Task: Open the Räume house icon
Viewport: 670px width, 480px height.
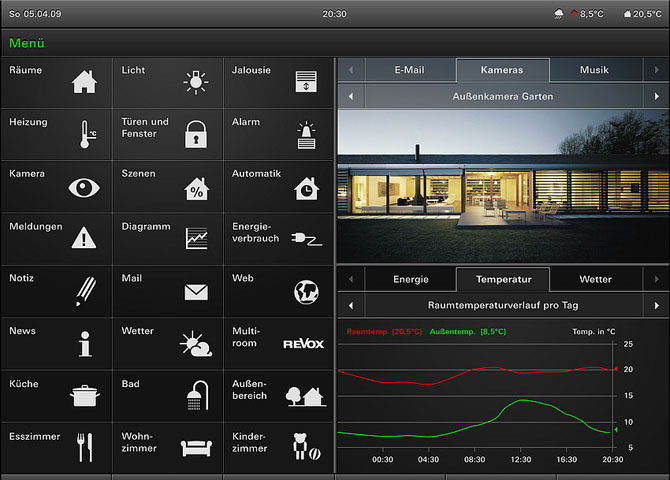Action: click(85, 82)
